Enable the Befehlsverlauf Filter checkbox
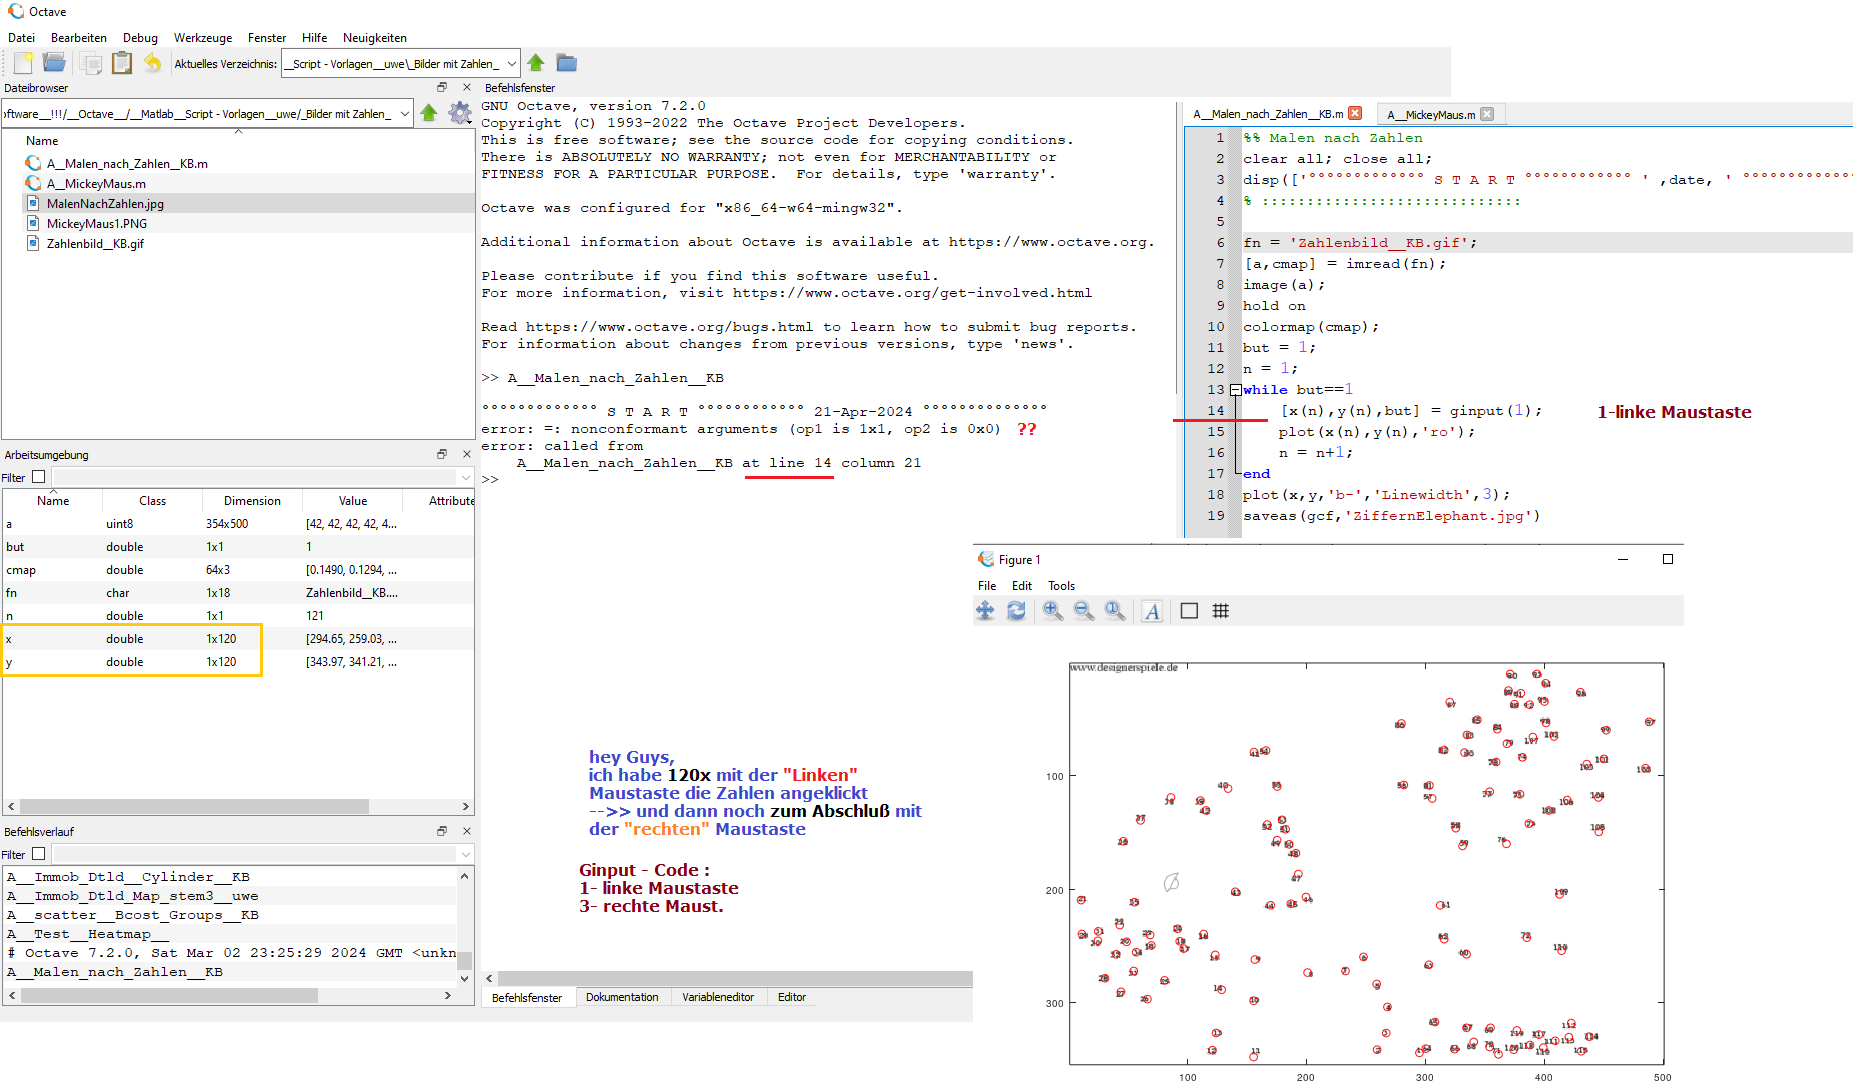The height and width of the screenshot is (1089, 1853). [39, 854]
